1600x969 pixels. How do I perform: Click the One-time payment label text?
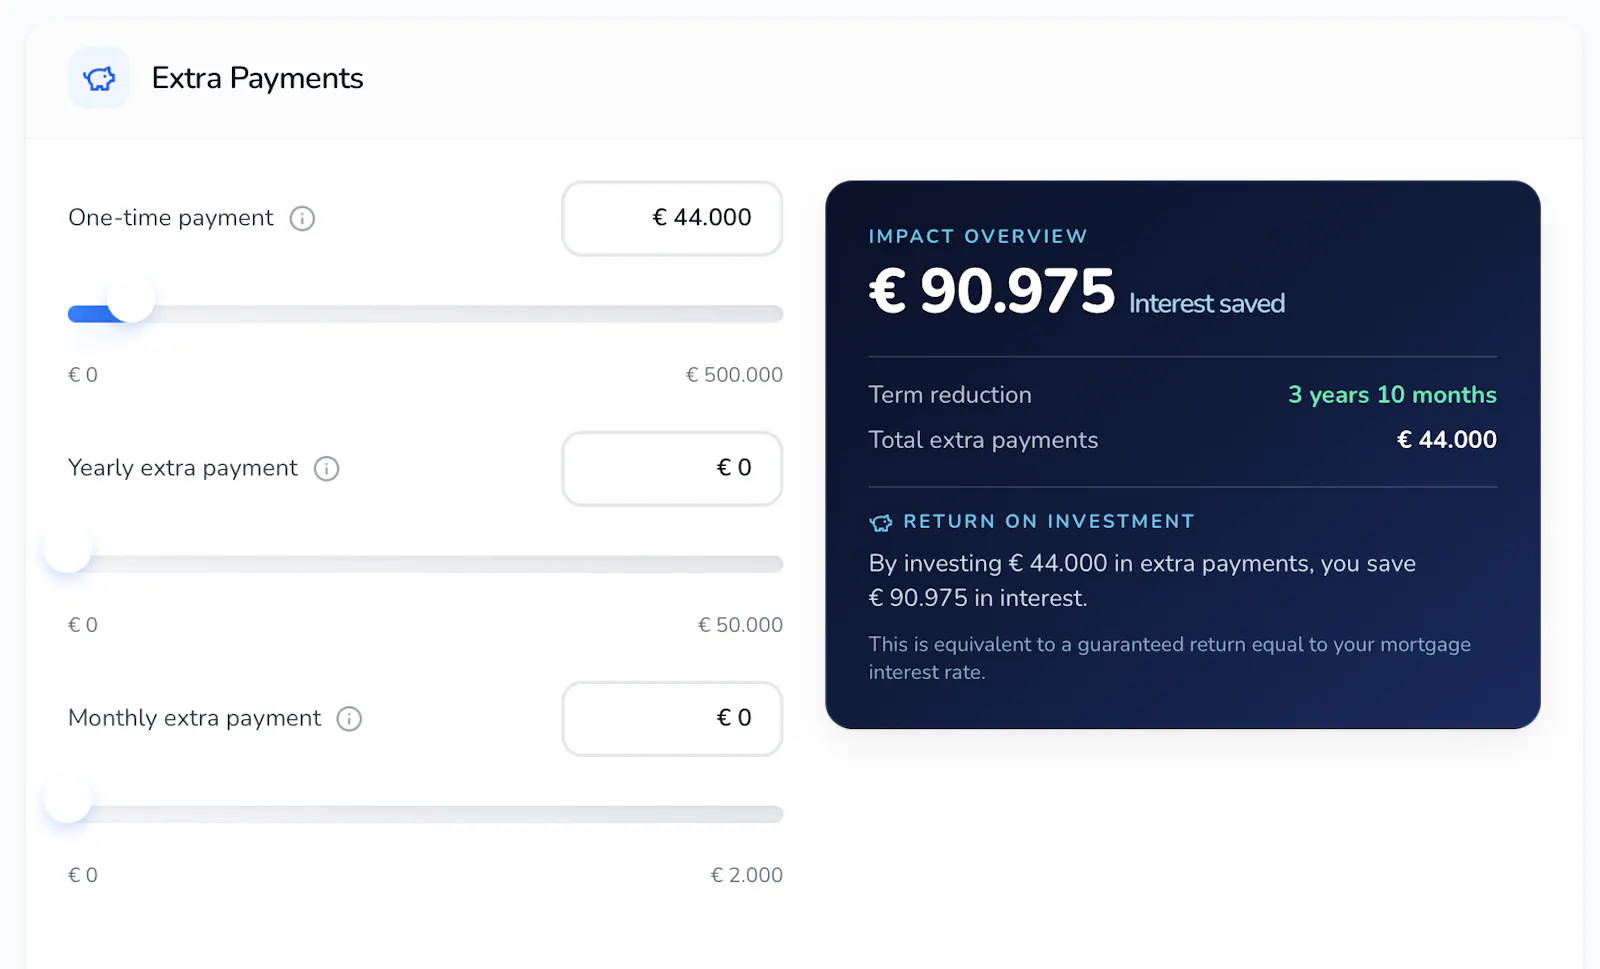coord(170,218)
